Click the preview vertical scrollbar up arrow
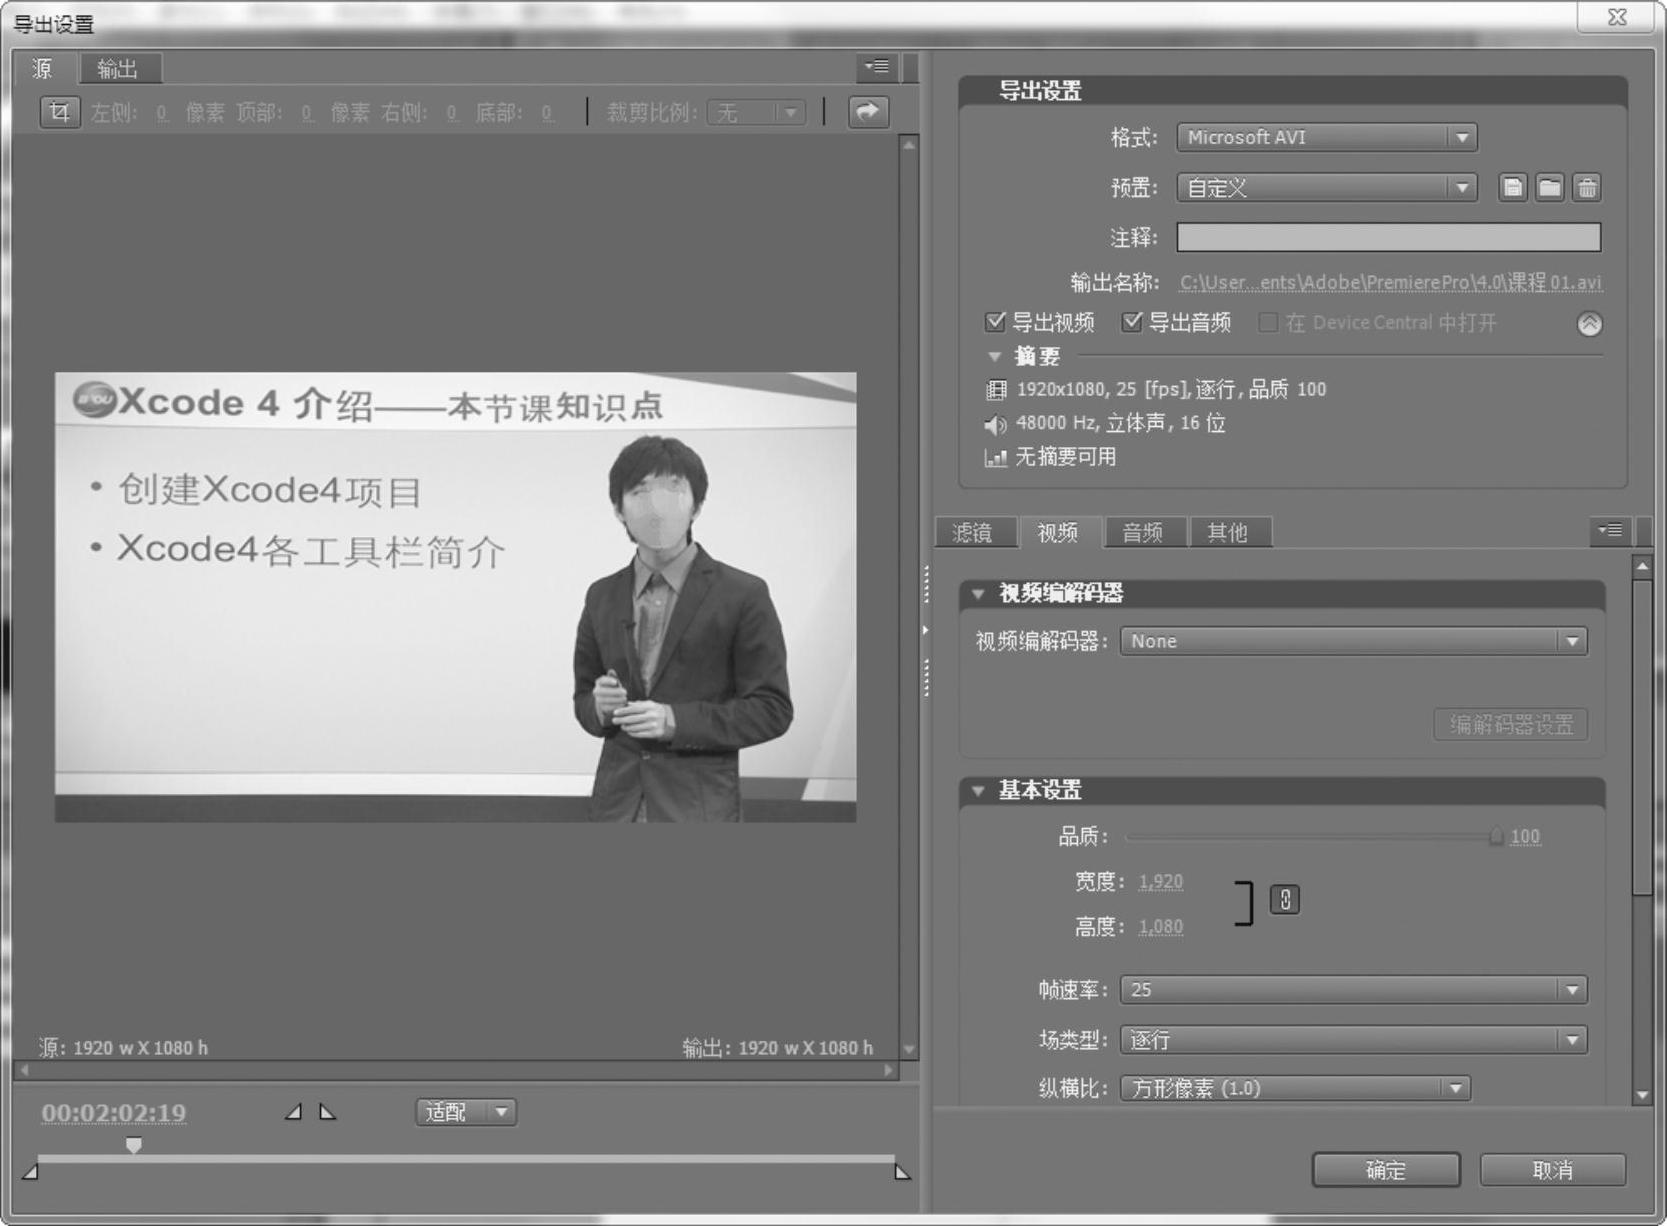The width and height of the screenshot is (1667, 1226). coord(909,145)
